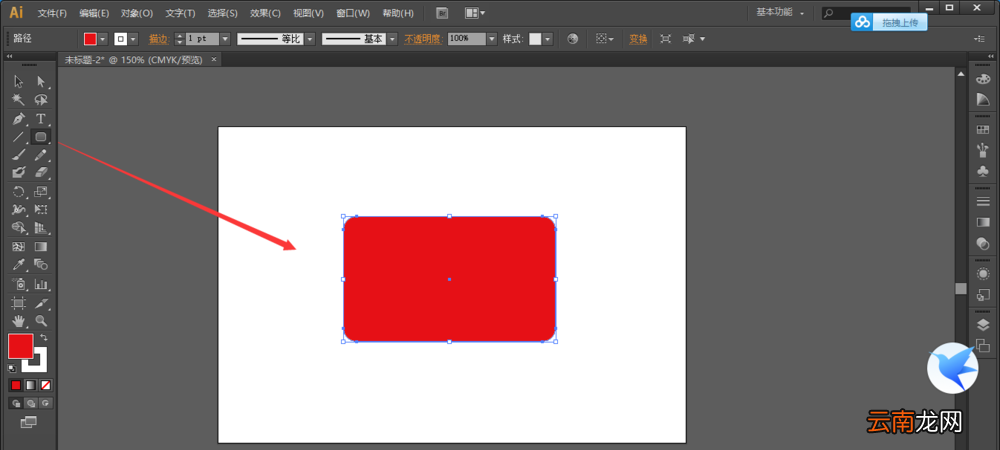This screenshot has width=1000, height=450.
Task: Select the Free Transform tool
Action: (41, 209)
